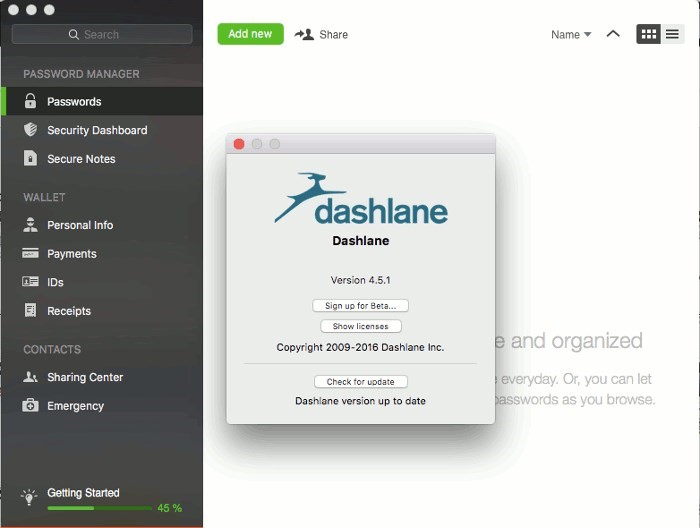Select Receipts in the wallet
The width and height of the screenshot is (700, 528).
(x=102, y=311)
